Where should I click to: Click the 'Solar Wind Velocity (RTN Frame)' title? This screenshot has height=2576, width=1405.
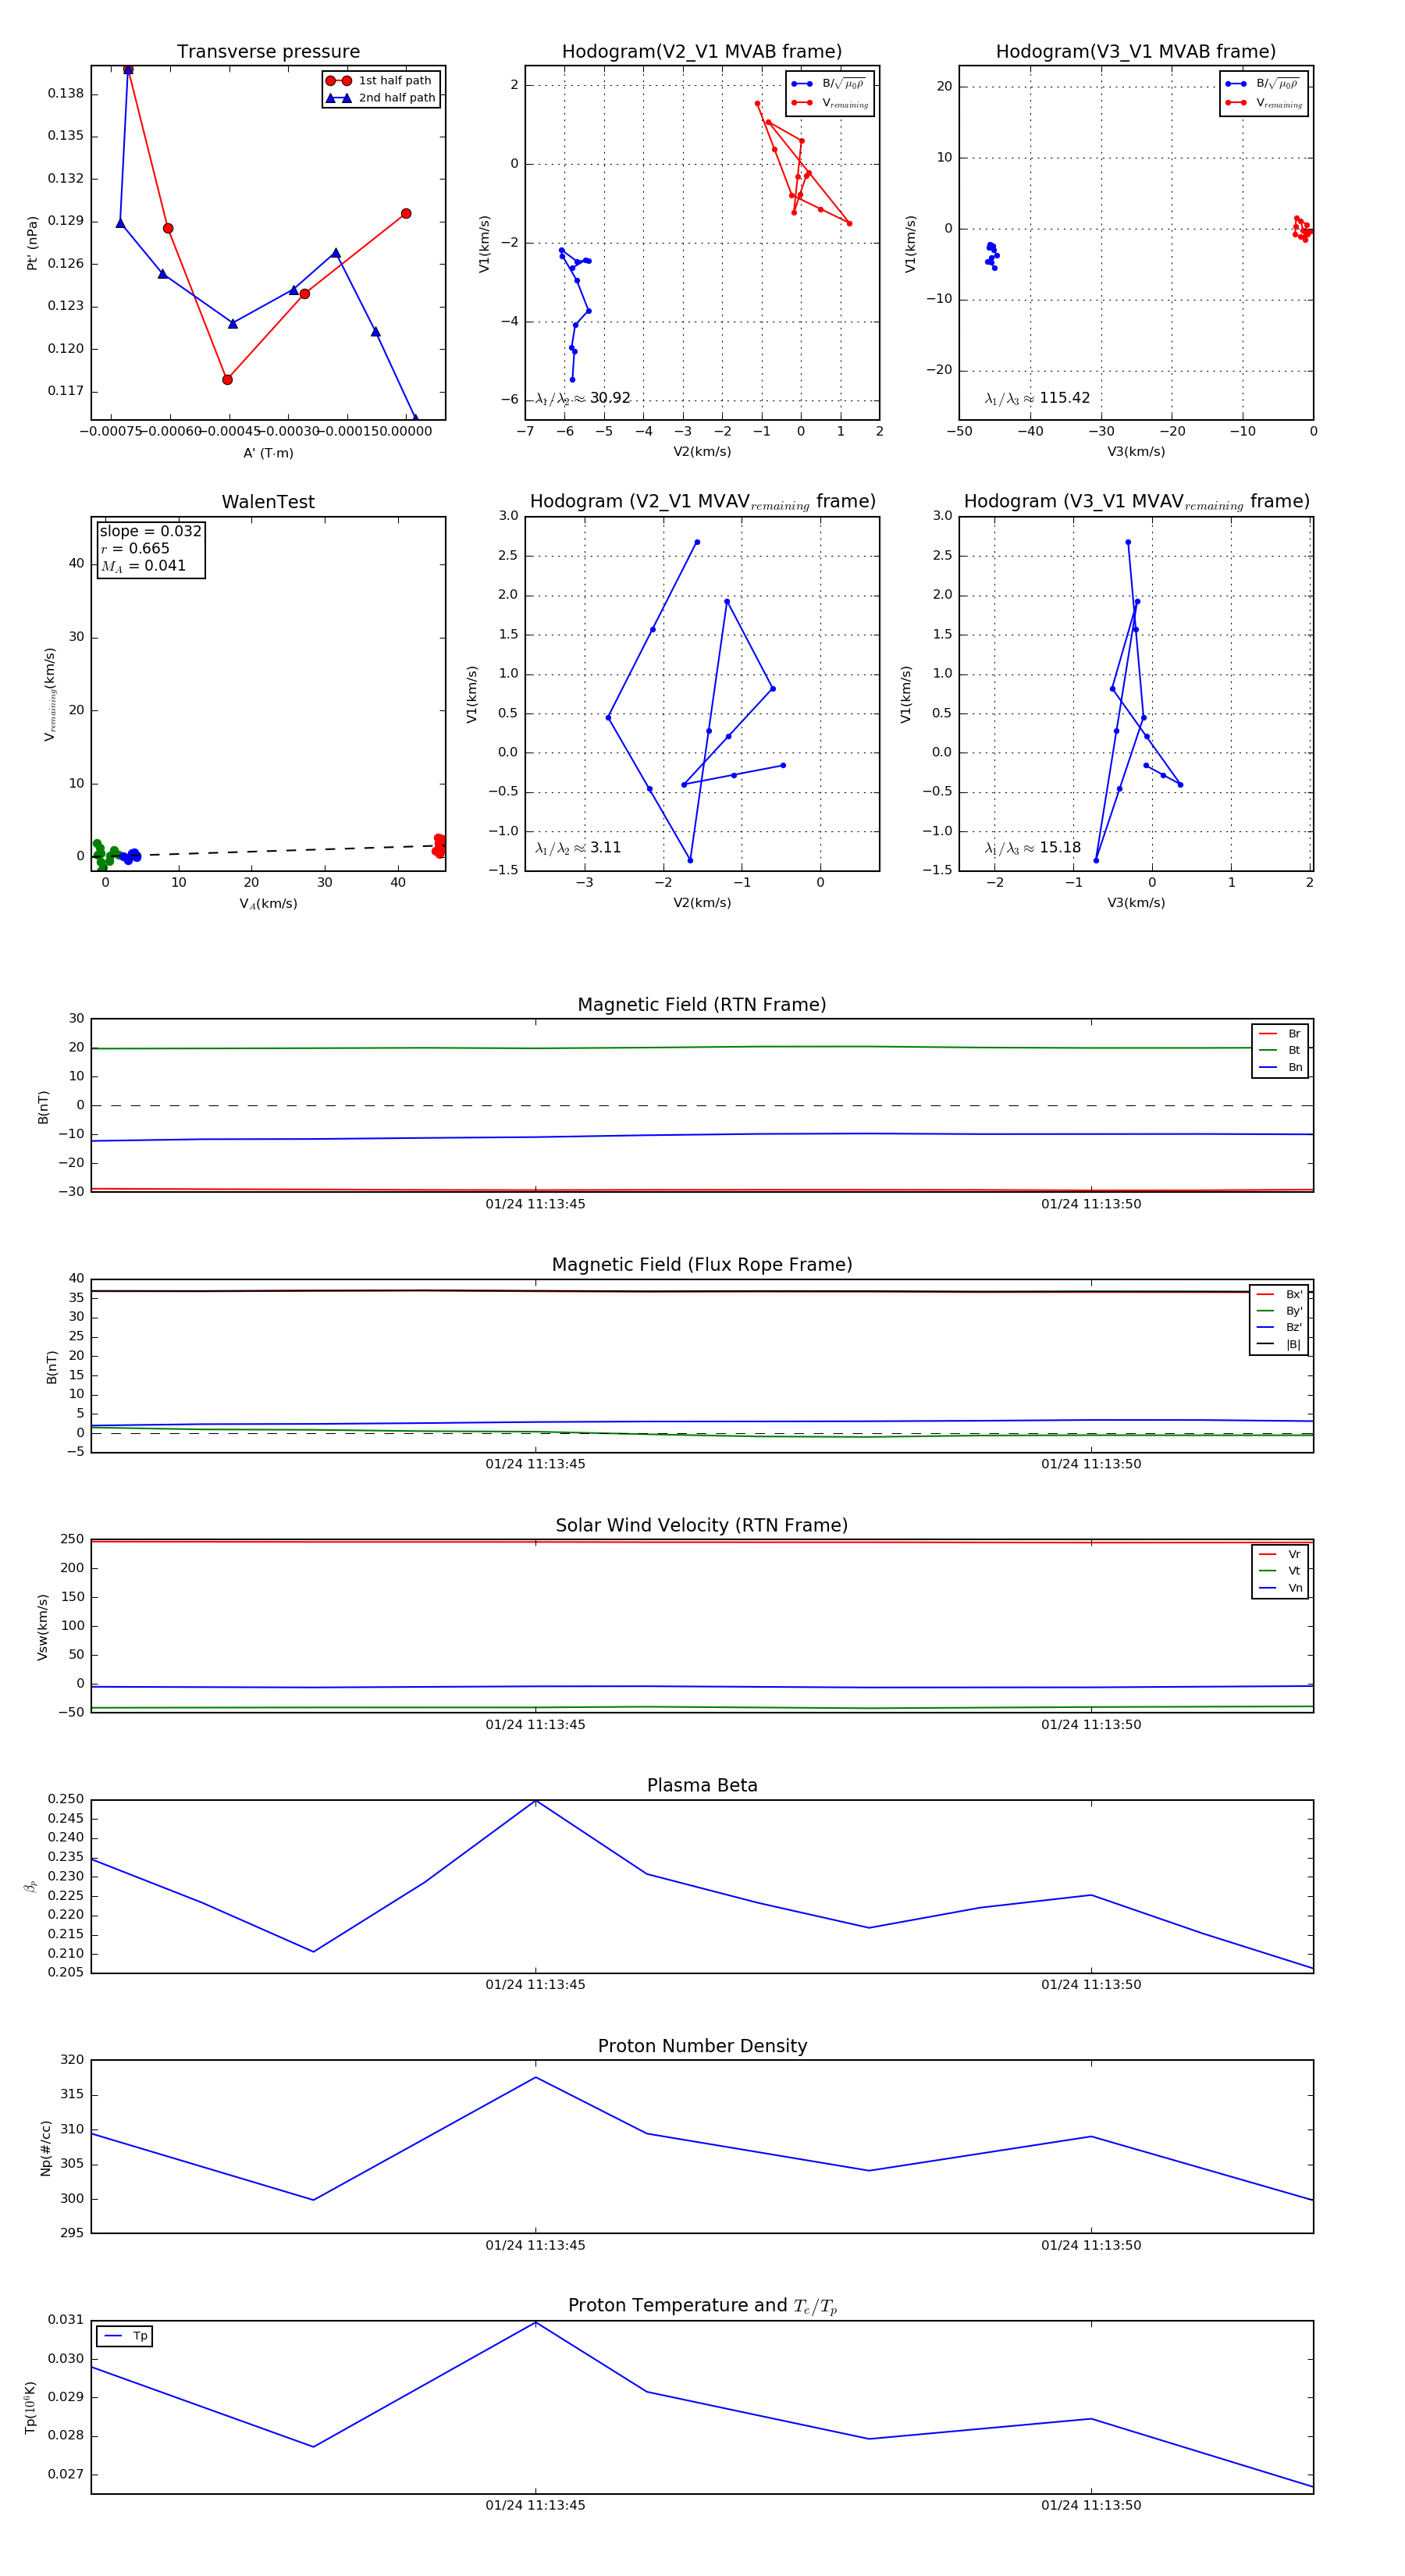click(702, 1525)
